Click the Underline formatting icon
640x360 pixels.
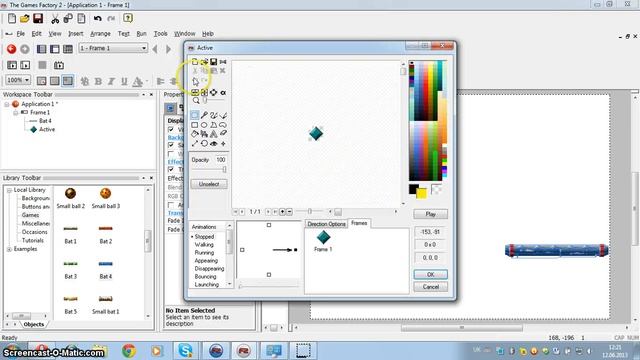coord(124,81)
